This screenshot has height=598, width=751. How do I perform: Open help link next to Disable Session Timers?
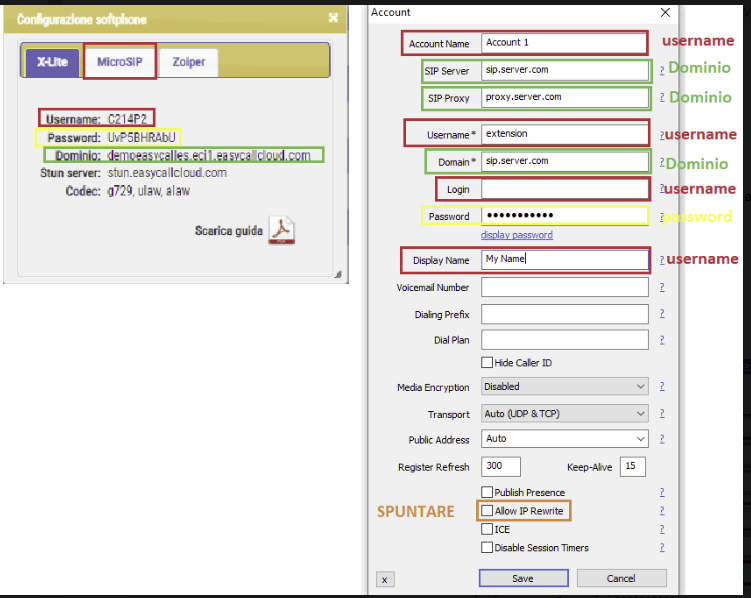point(662,547)
